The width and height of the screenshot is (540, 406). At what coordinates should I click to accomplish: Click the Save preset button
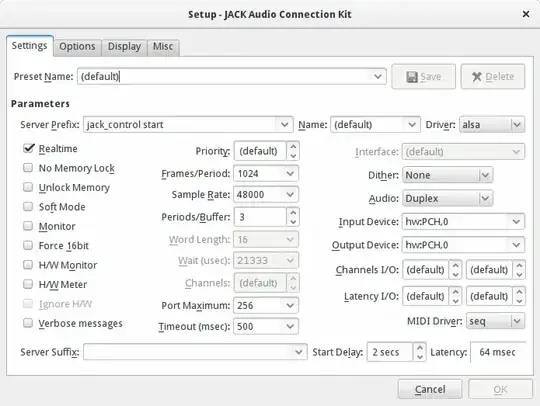[x=424, y=76]
